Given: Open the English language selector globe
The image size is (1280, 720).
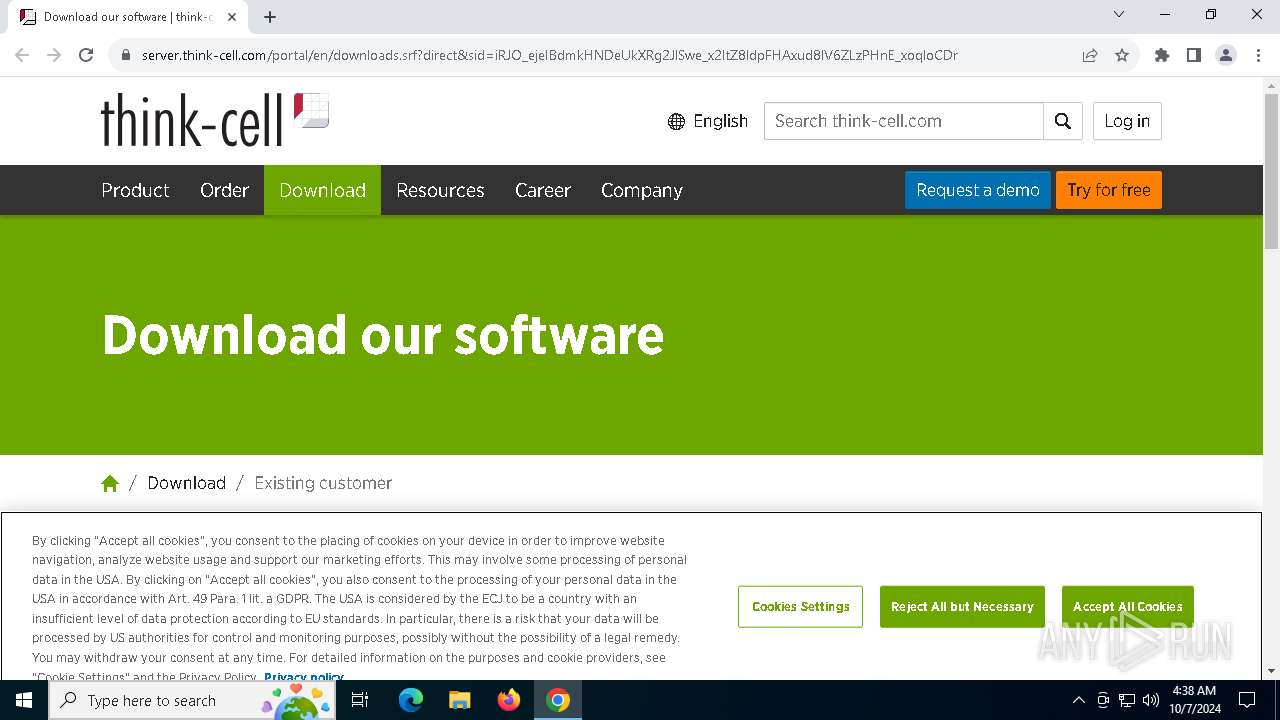Looking at the screenshot, I should 677,121.
